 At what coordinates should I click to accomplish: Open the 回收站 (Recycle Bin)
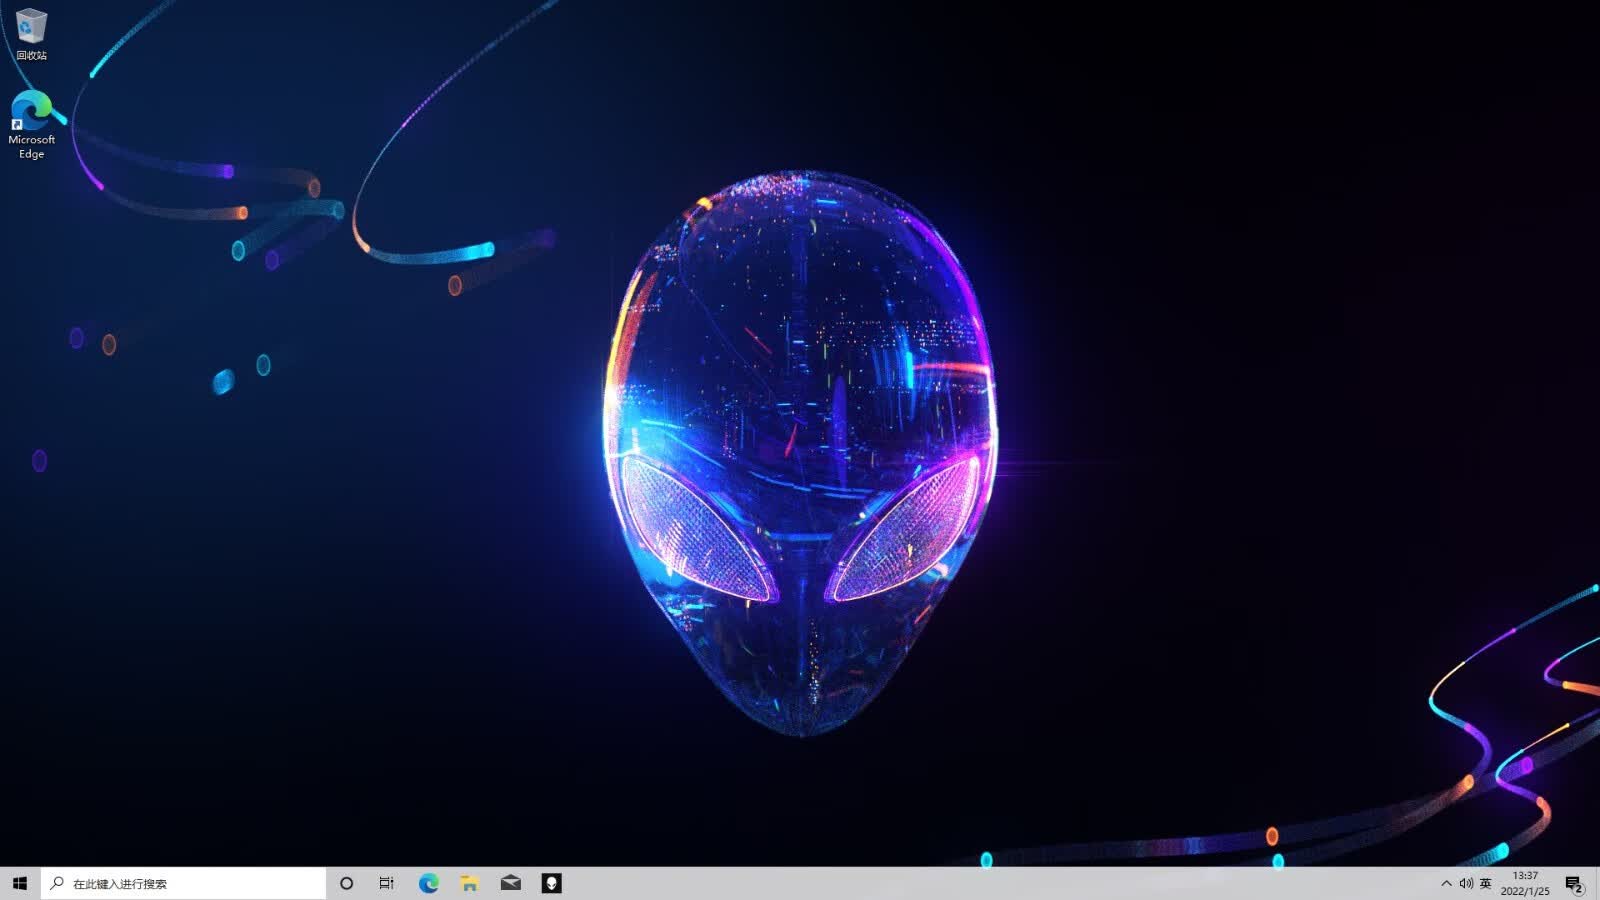(x=30, y=27)
